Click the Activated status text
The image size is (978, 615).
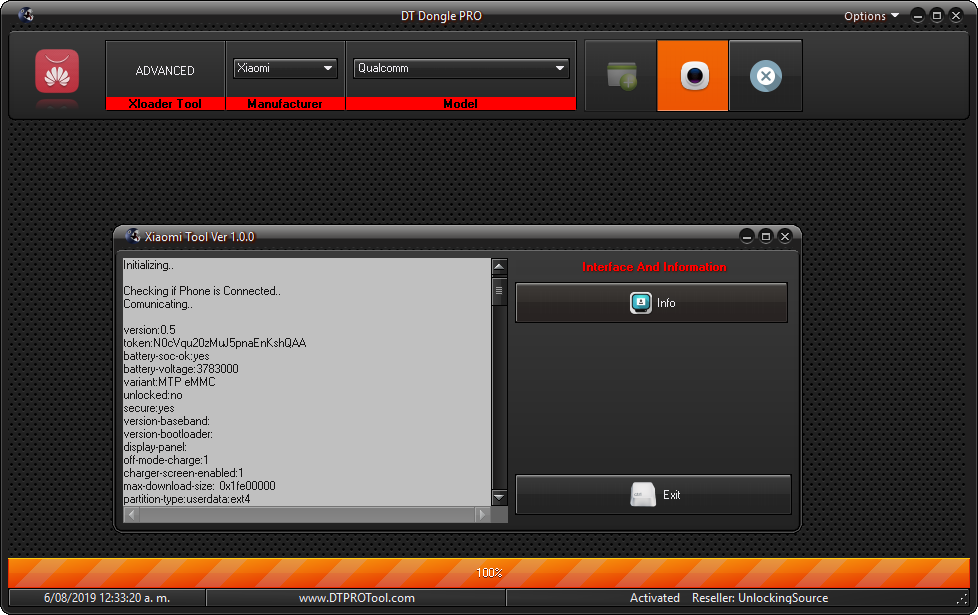coord(654,598)
